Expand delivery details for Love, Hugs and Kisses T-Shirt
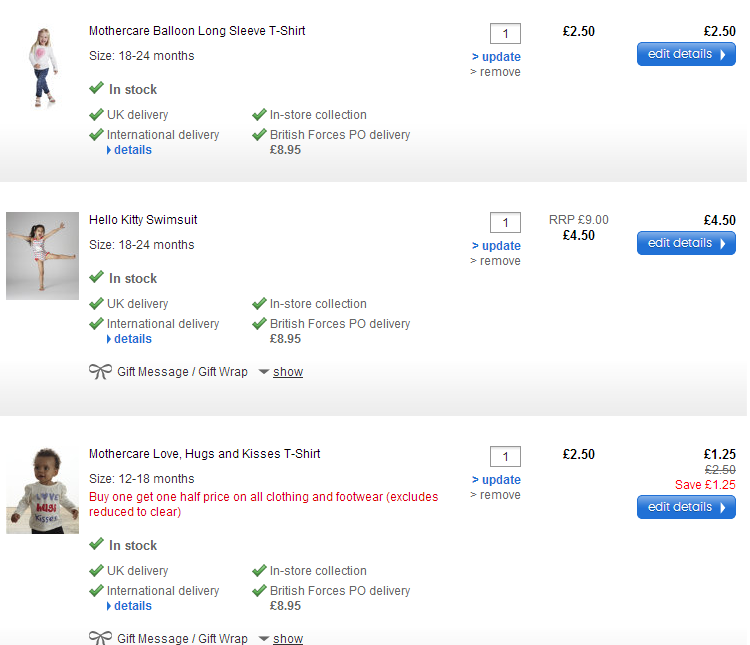 (132, 606)
